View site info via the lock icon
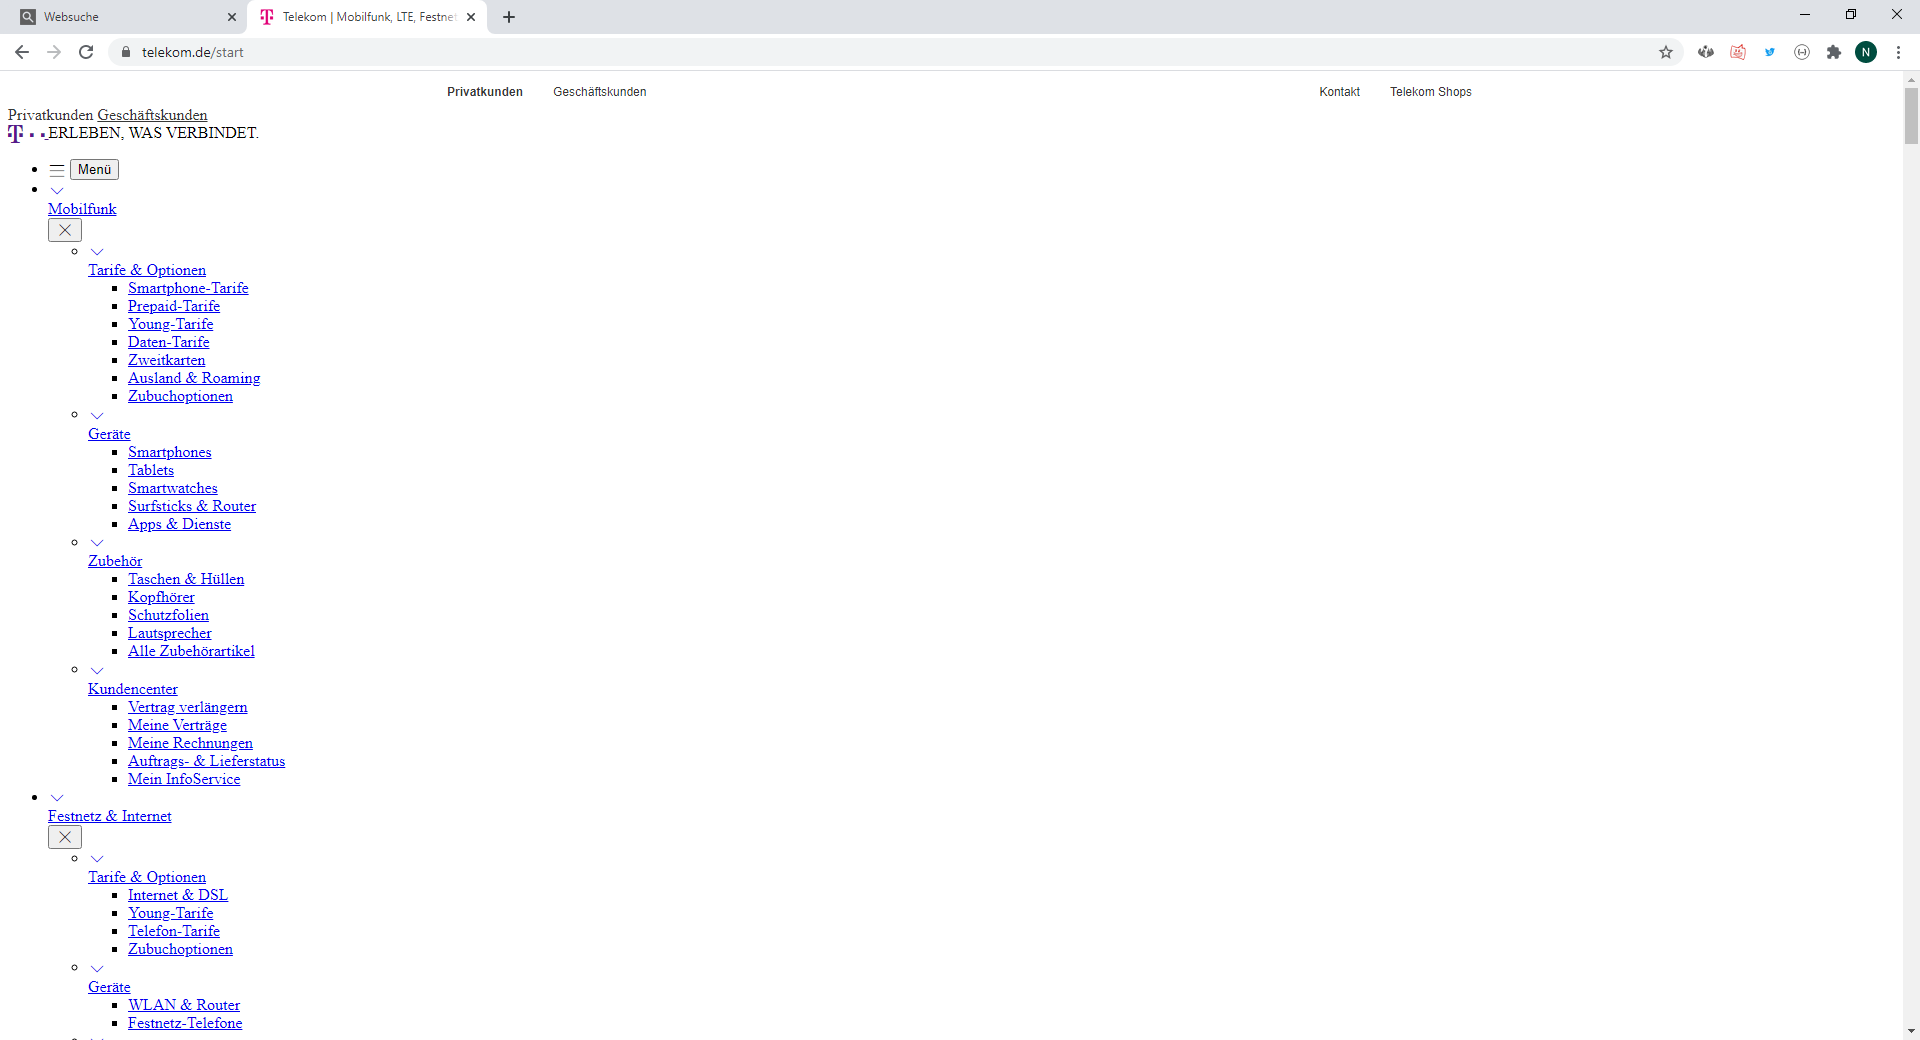 tap(125, 52)
